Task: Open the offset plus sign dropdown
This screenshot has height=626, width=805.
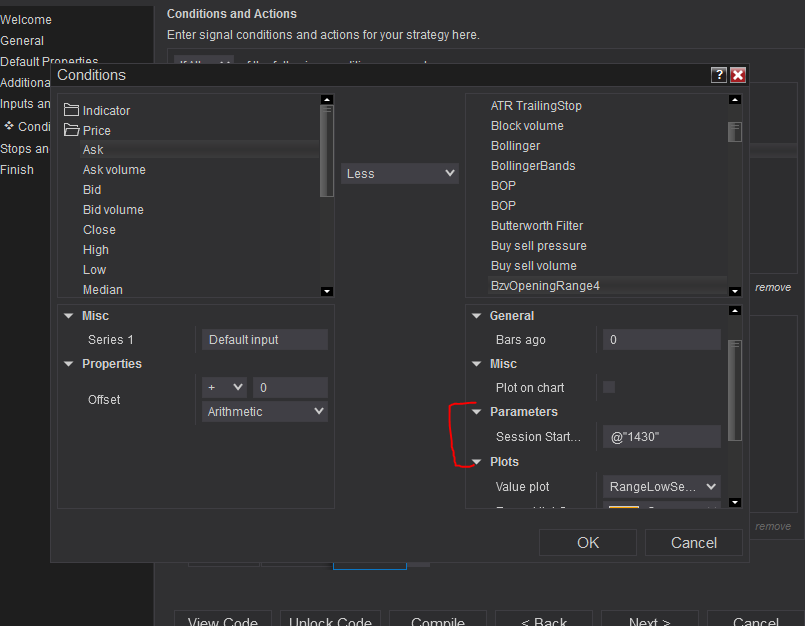Action: pos(224,388)
